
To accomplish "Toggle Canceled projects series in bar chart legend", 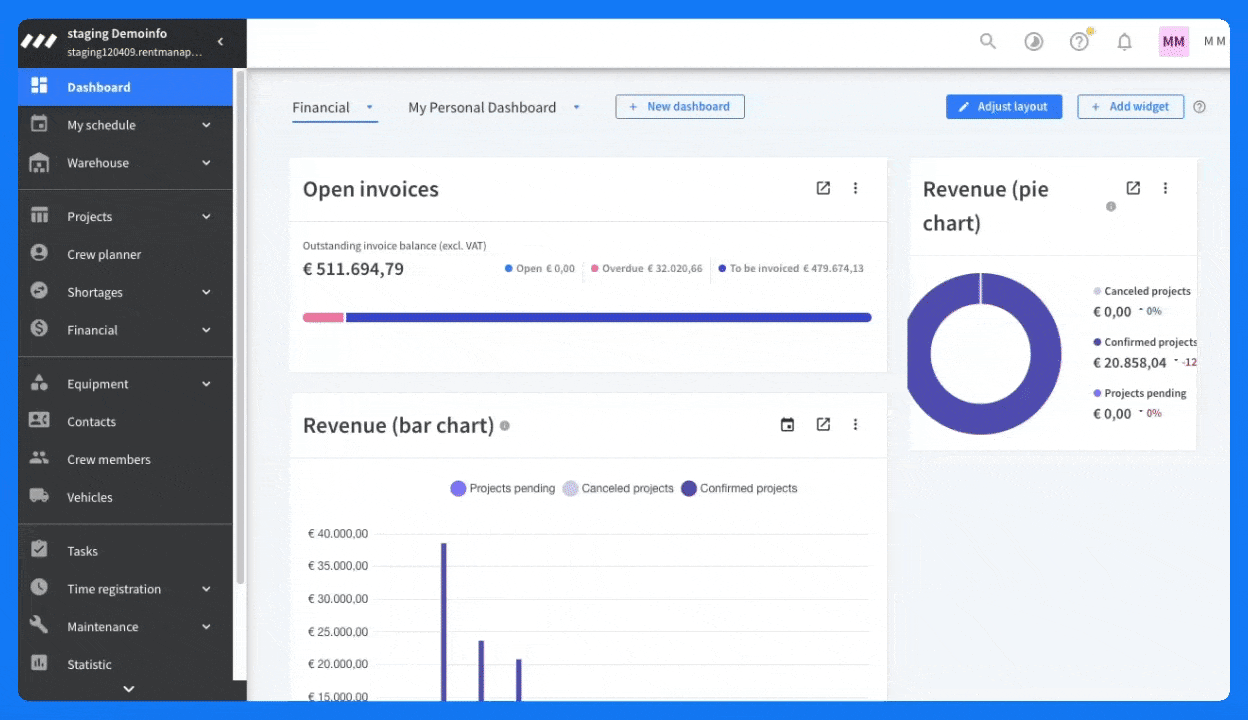I will (618, 489).
